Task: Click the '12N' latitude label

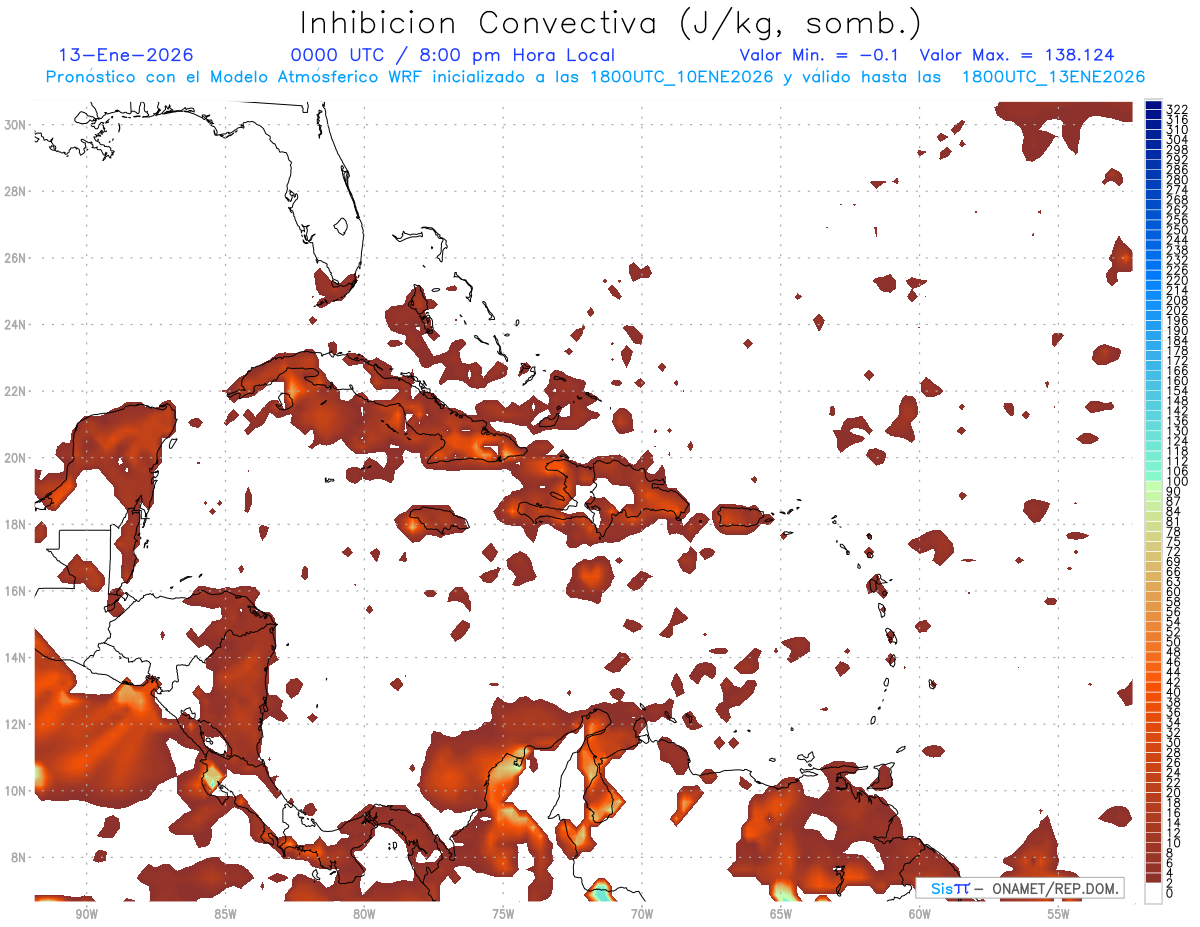Action: click(17, 724)
